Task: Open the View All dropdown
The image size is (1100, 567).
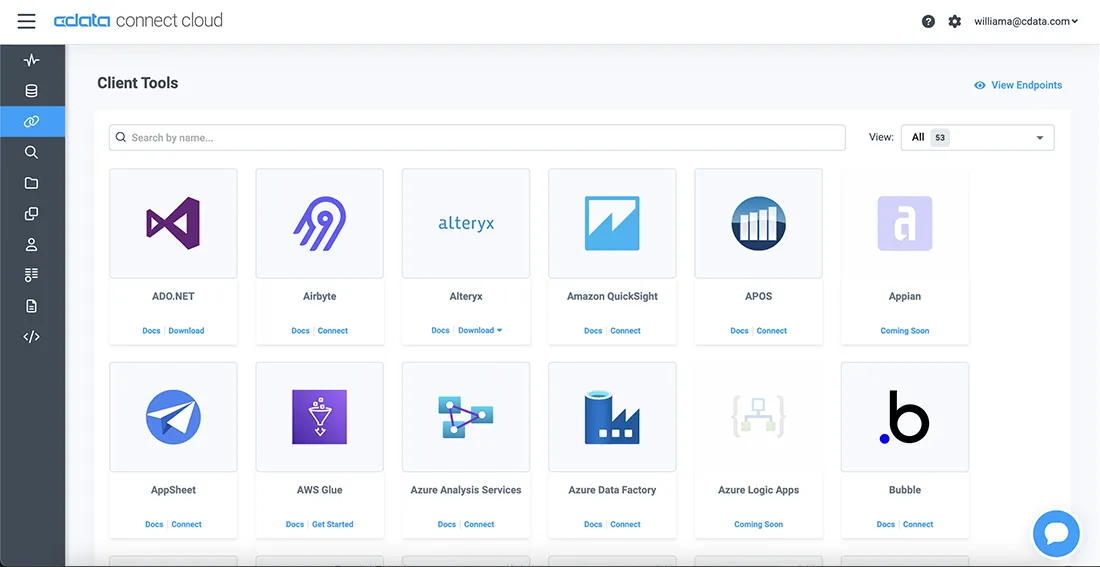Action: click(977, 138)
